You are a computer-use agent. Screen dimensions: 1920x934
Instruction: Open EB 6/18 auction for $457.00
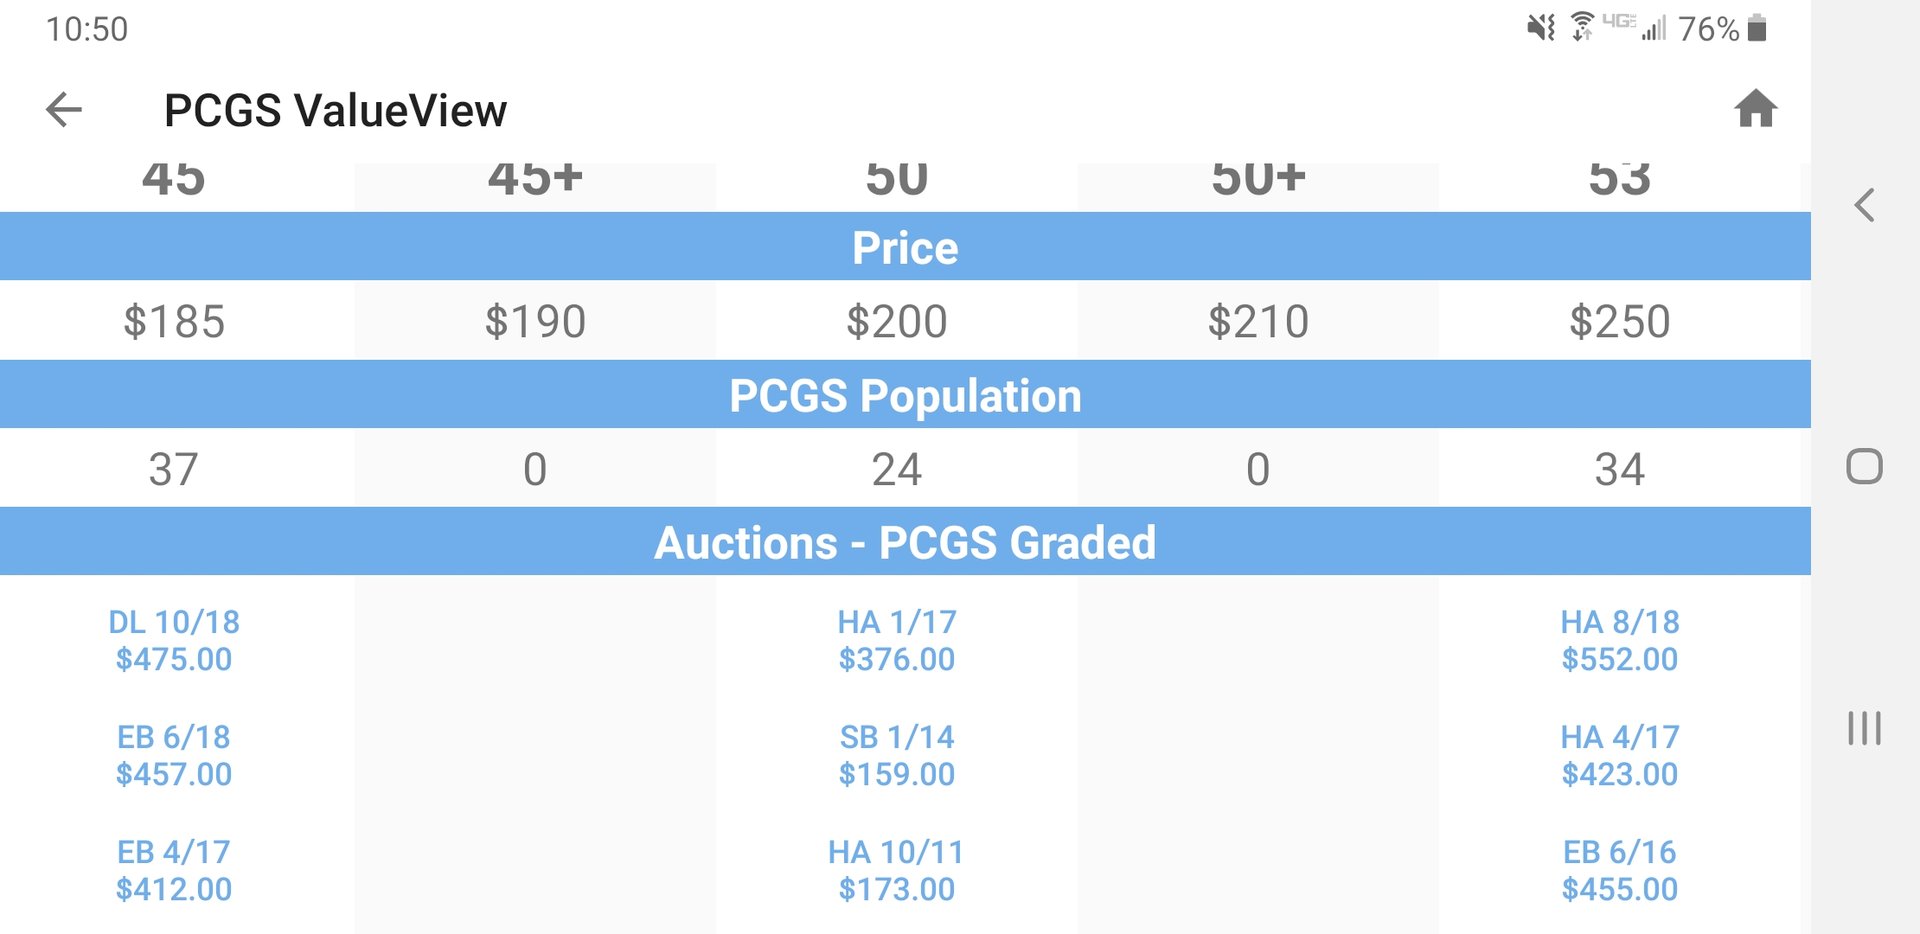click(174, 756)
